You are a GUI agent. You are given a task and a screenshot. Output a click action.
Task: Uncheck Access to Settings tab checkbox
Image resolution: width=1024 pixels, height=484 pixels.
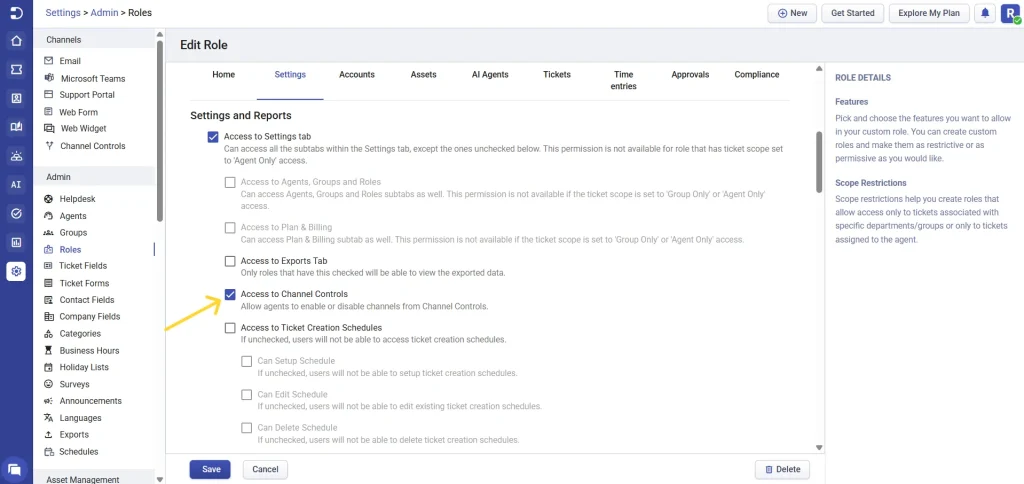pyautogui.click(x=212, y=137)
